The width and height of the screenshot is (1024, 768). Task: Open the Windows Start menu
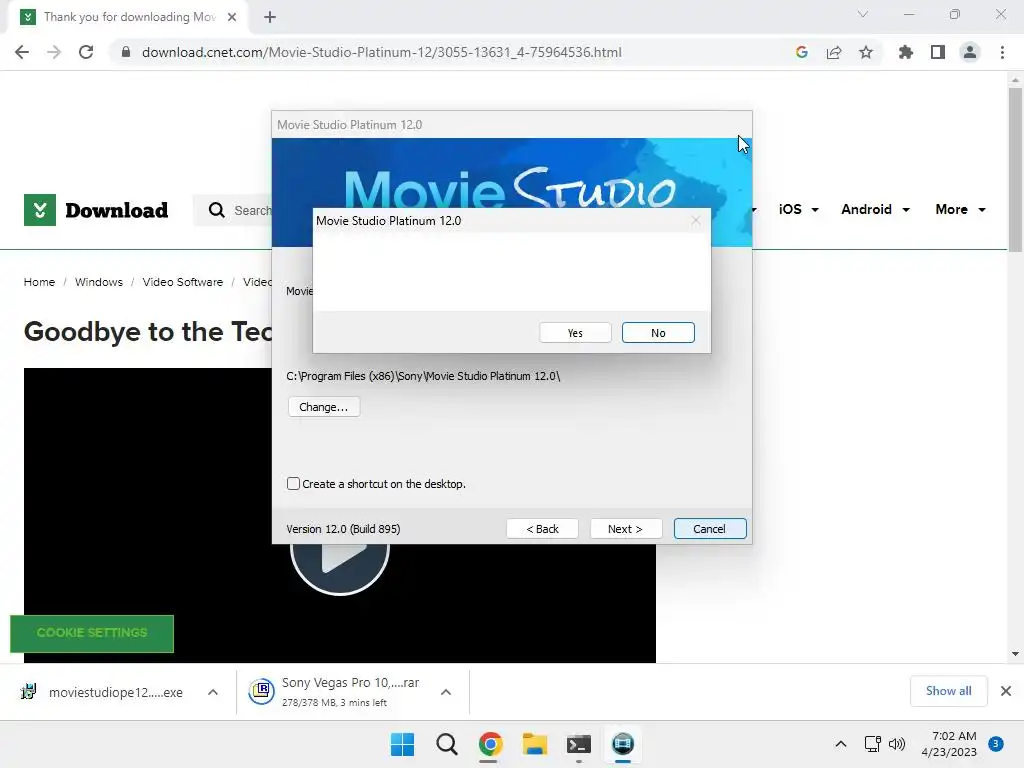(x=402, y=744)
